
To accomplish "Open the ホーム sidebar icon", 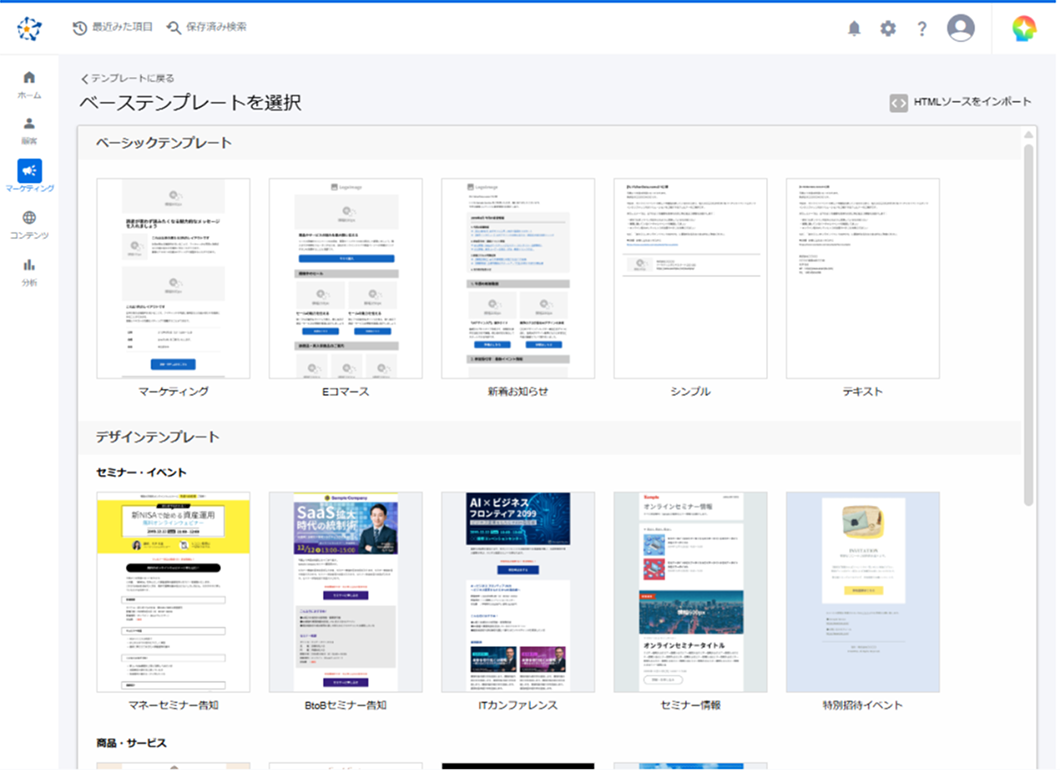I will pos(29,82).
